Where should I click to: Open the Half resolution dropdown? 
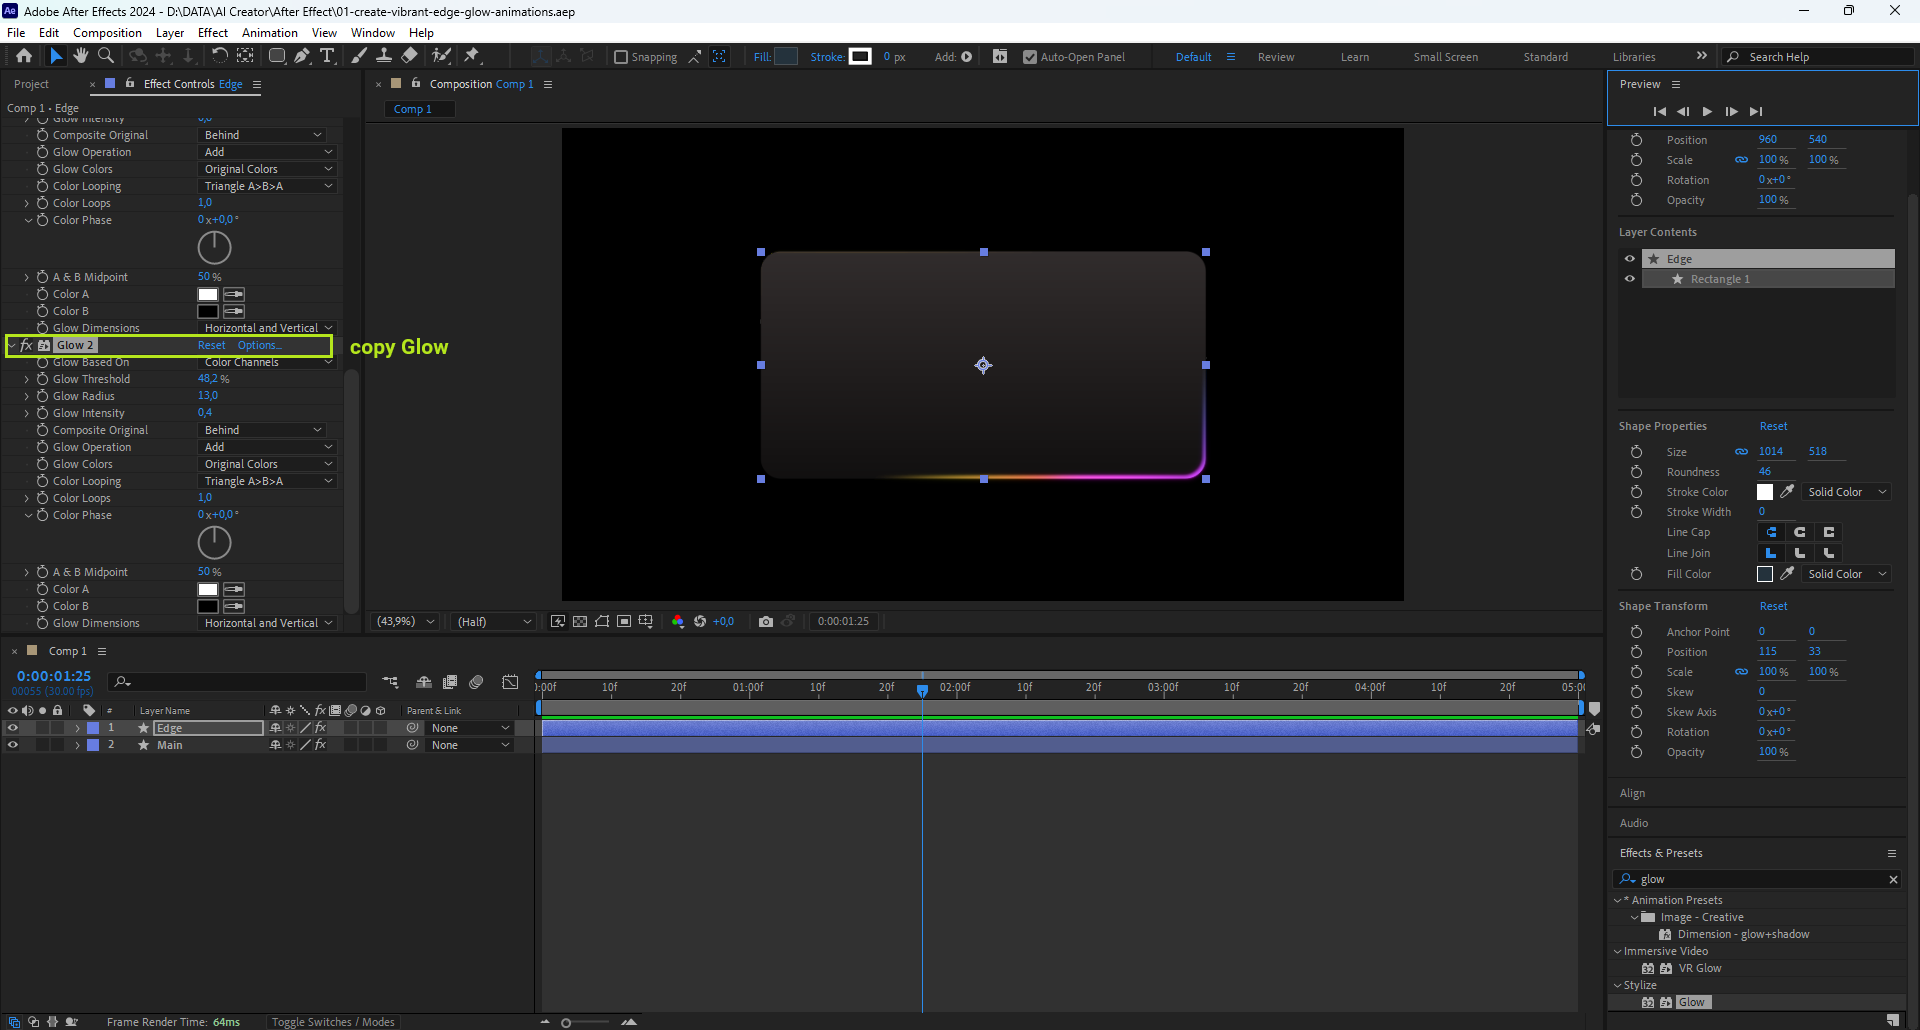[x=494, y=621]
